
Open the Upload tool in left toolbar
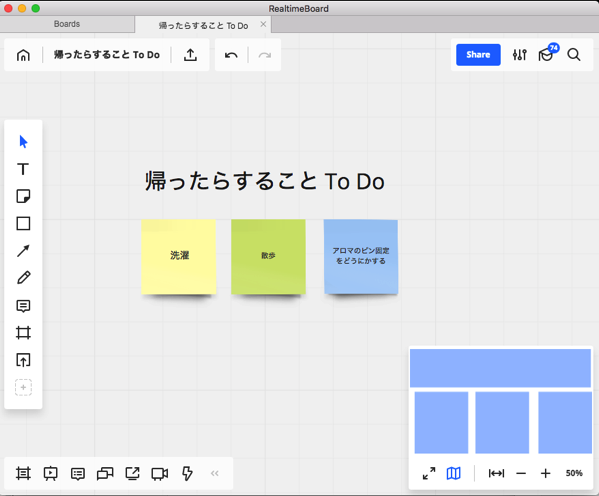pyautogui.click(x=23, y=360)
